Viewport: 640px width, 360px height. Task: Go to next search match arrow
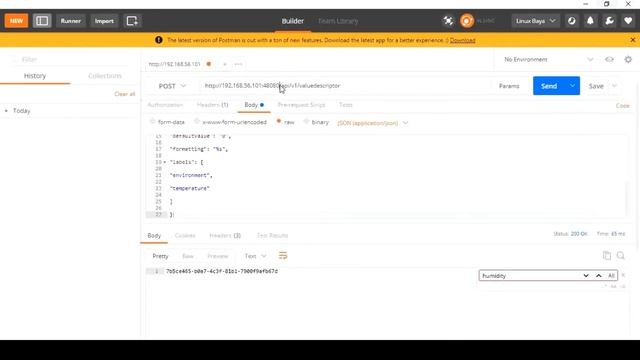(x=586, y=276)
